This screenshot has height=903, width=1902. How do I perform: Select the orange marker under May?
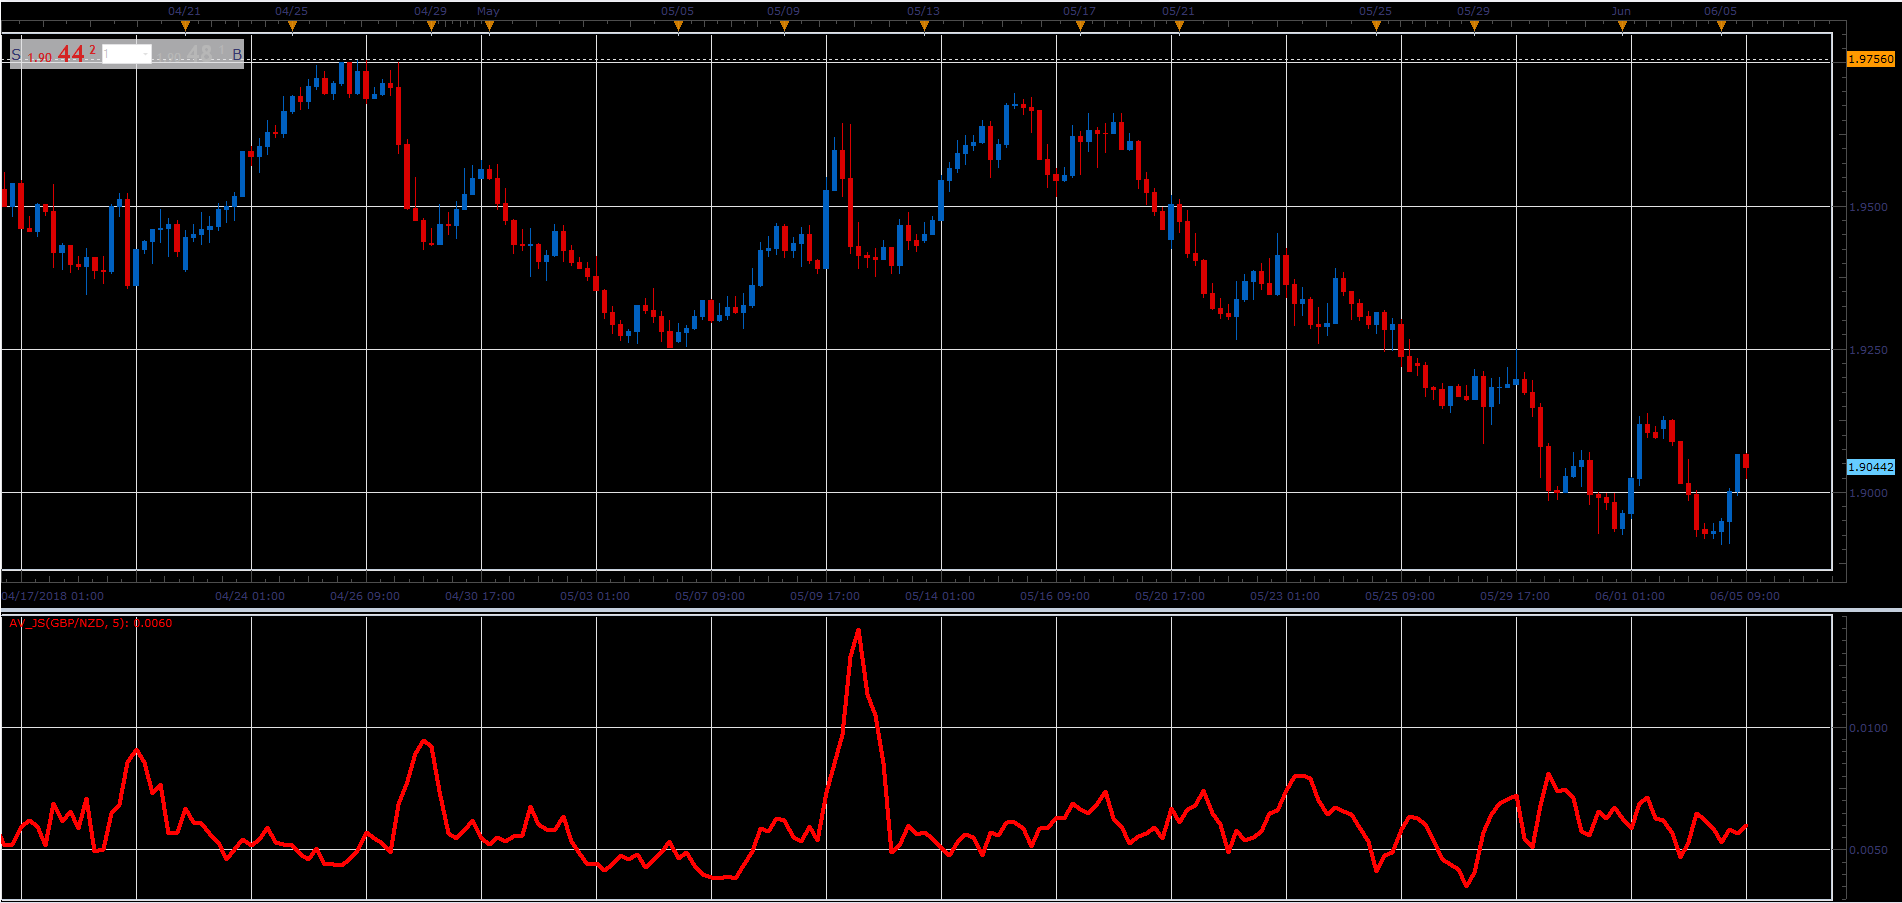coord(489,27)
